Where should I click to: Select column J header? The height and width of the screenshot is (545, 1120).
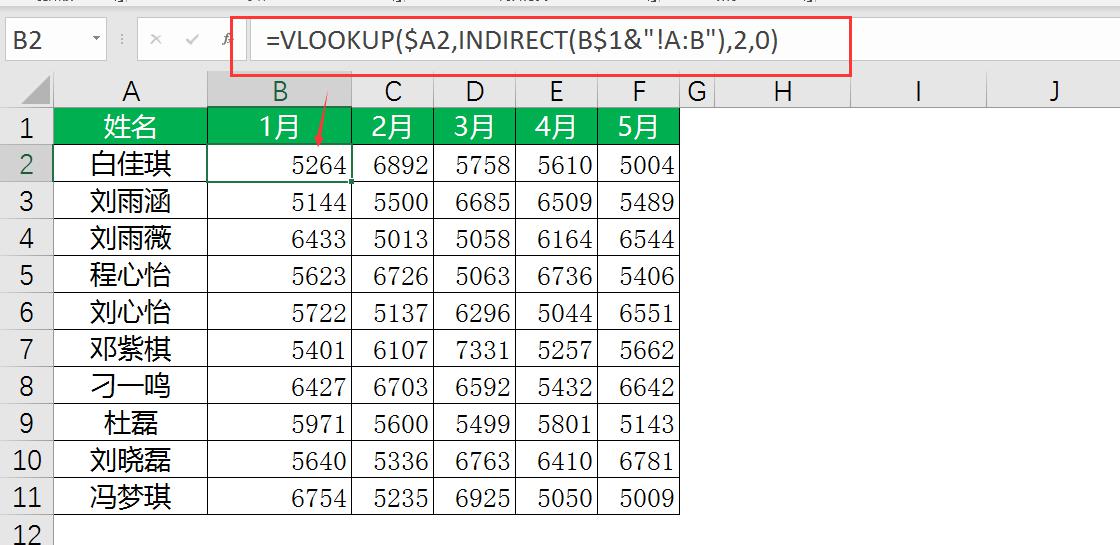[1054, 91]
